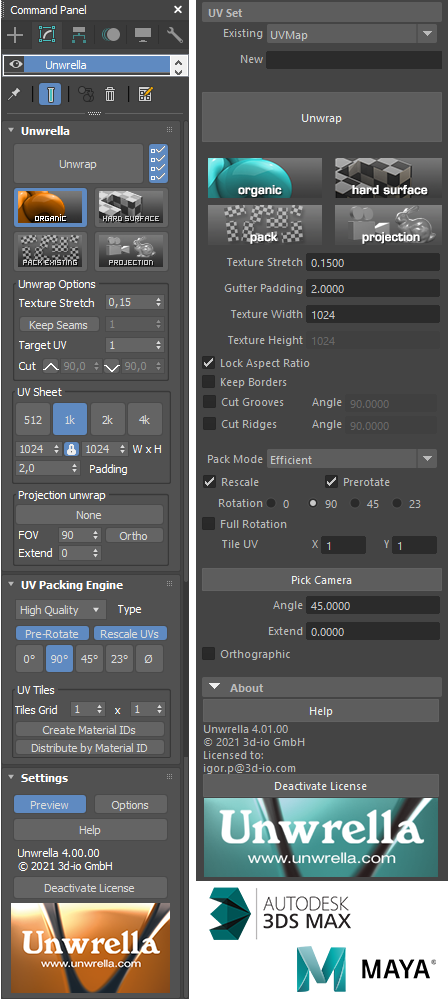This screenshot has height=999, width=448.
Task: Select PROJECTION mode in 3ds Max panel
Action: click(x=131, y=250)
